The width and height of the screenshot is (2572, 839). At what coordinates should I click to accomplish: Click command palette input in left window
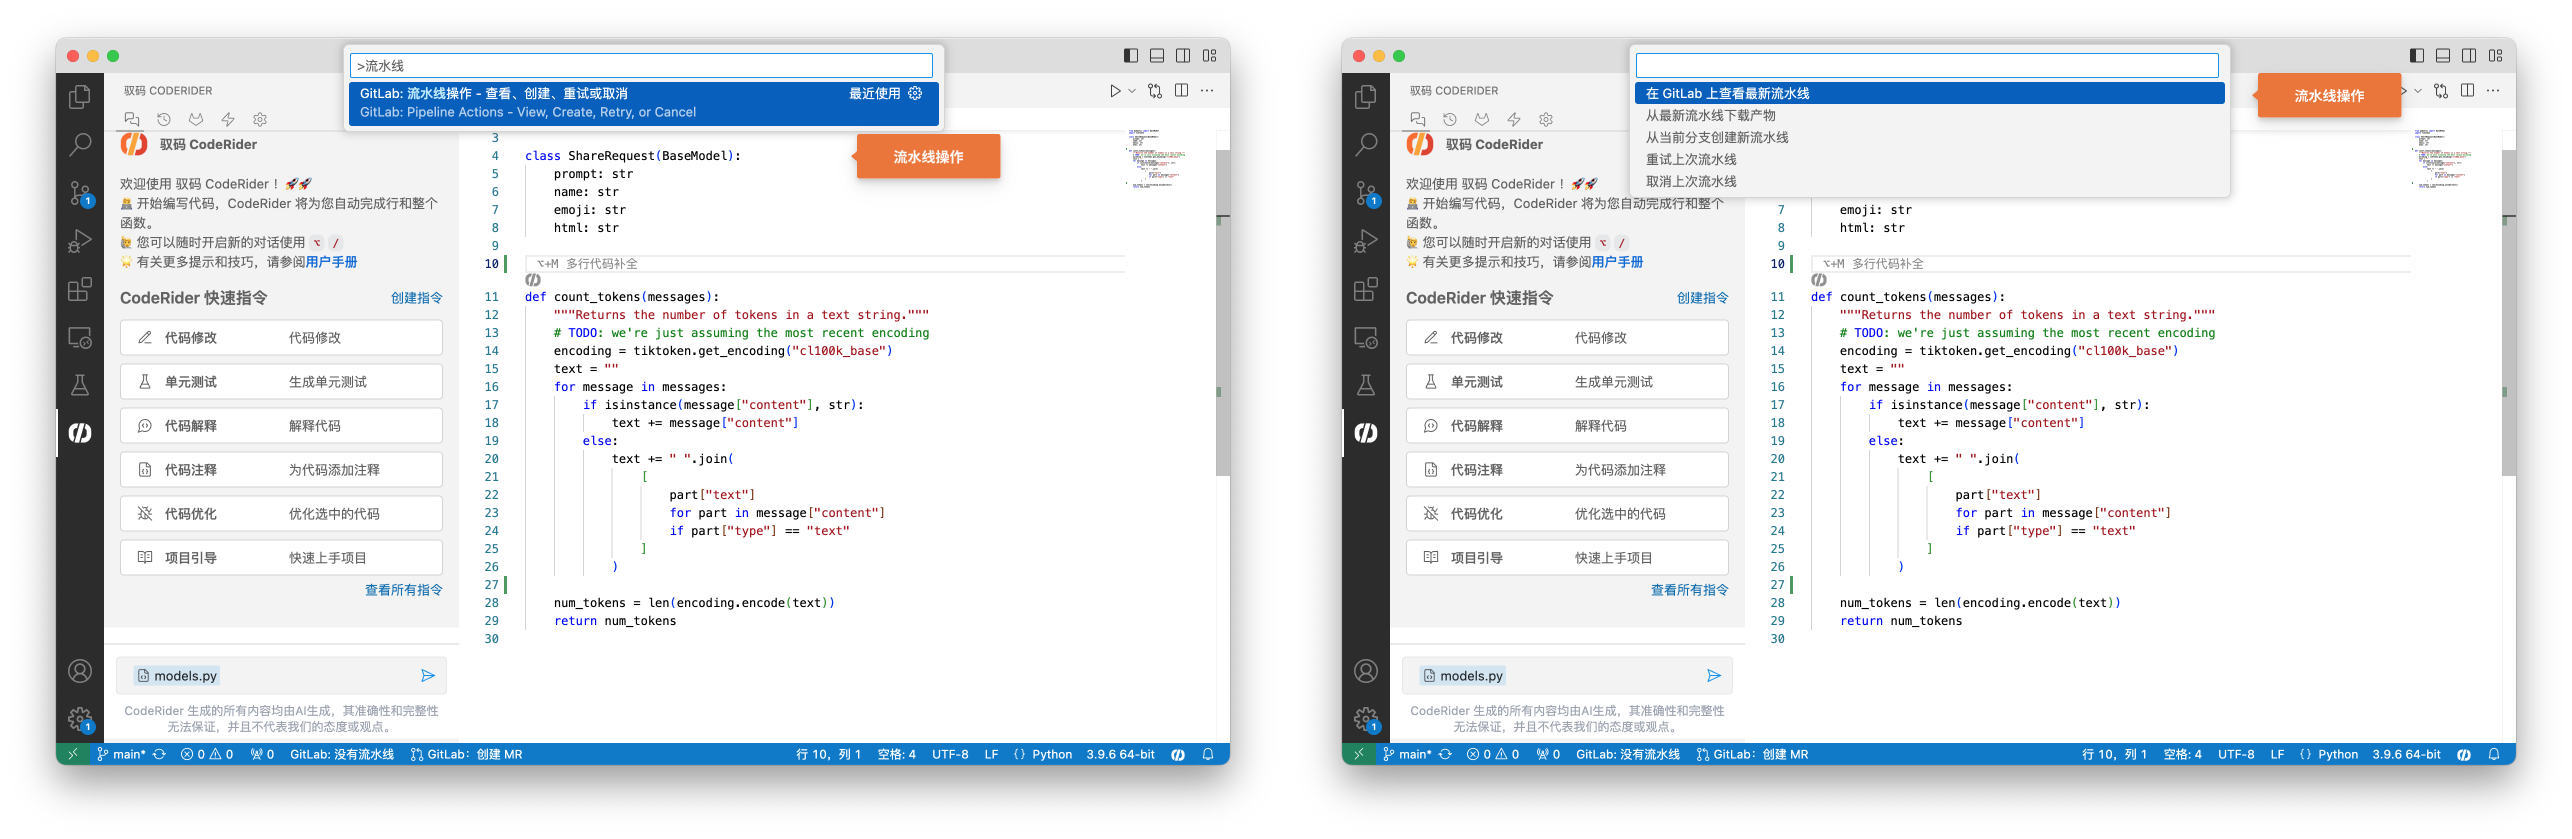tap(641, 66)
